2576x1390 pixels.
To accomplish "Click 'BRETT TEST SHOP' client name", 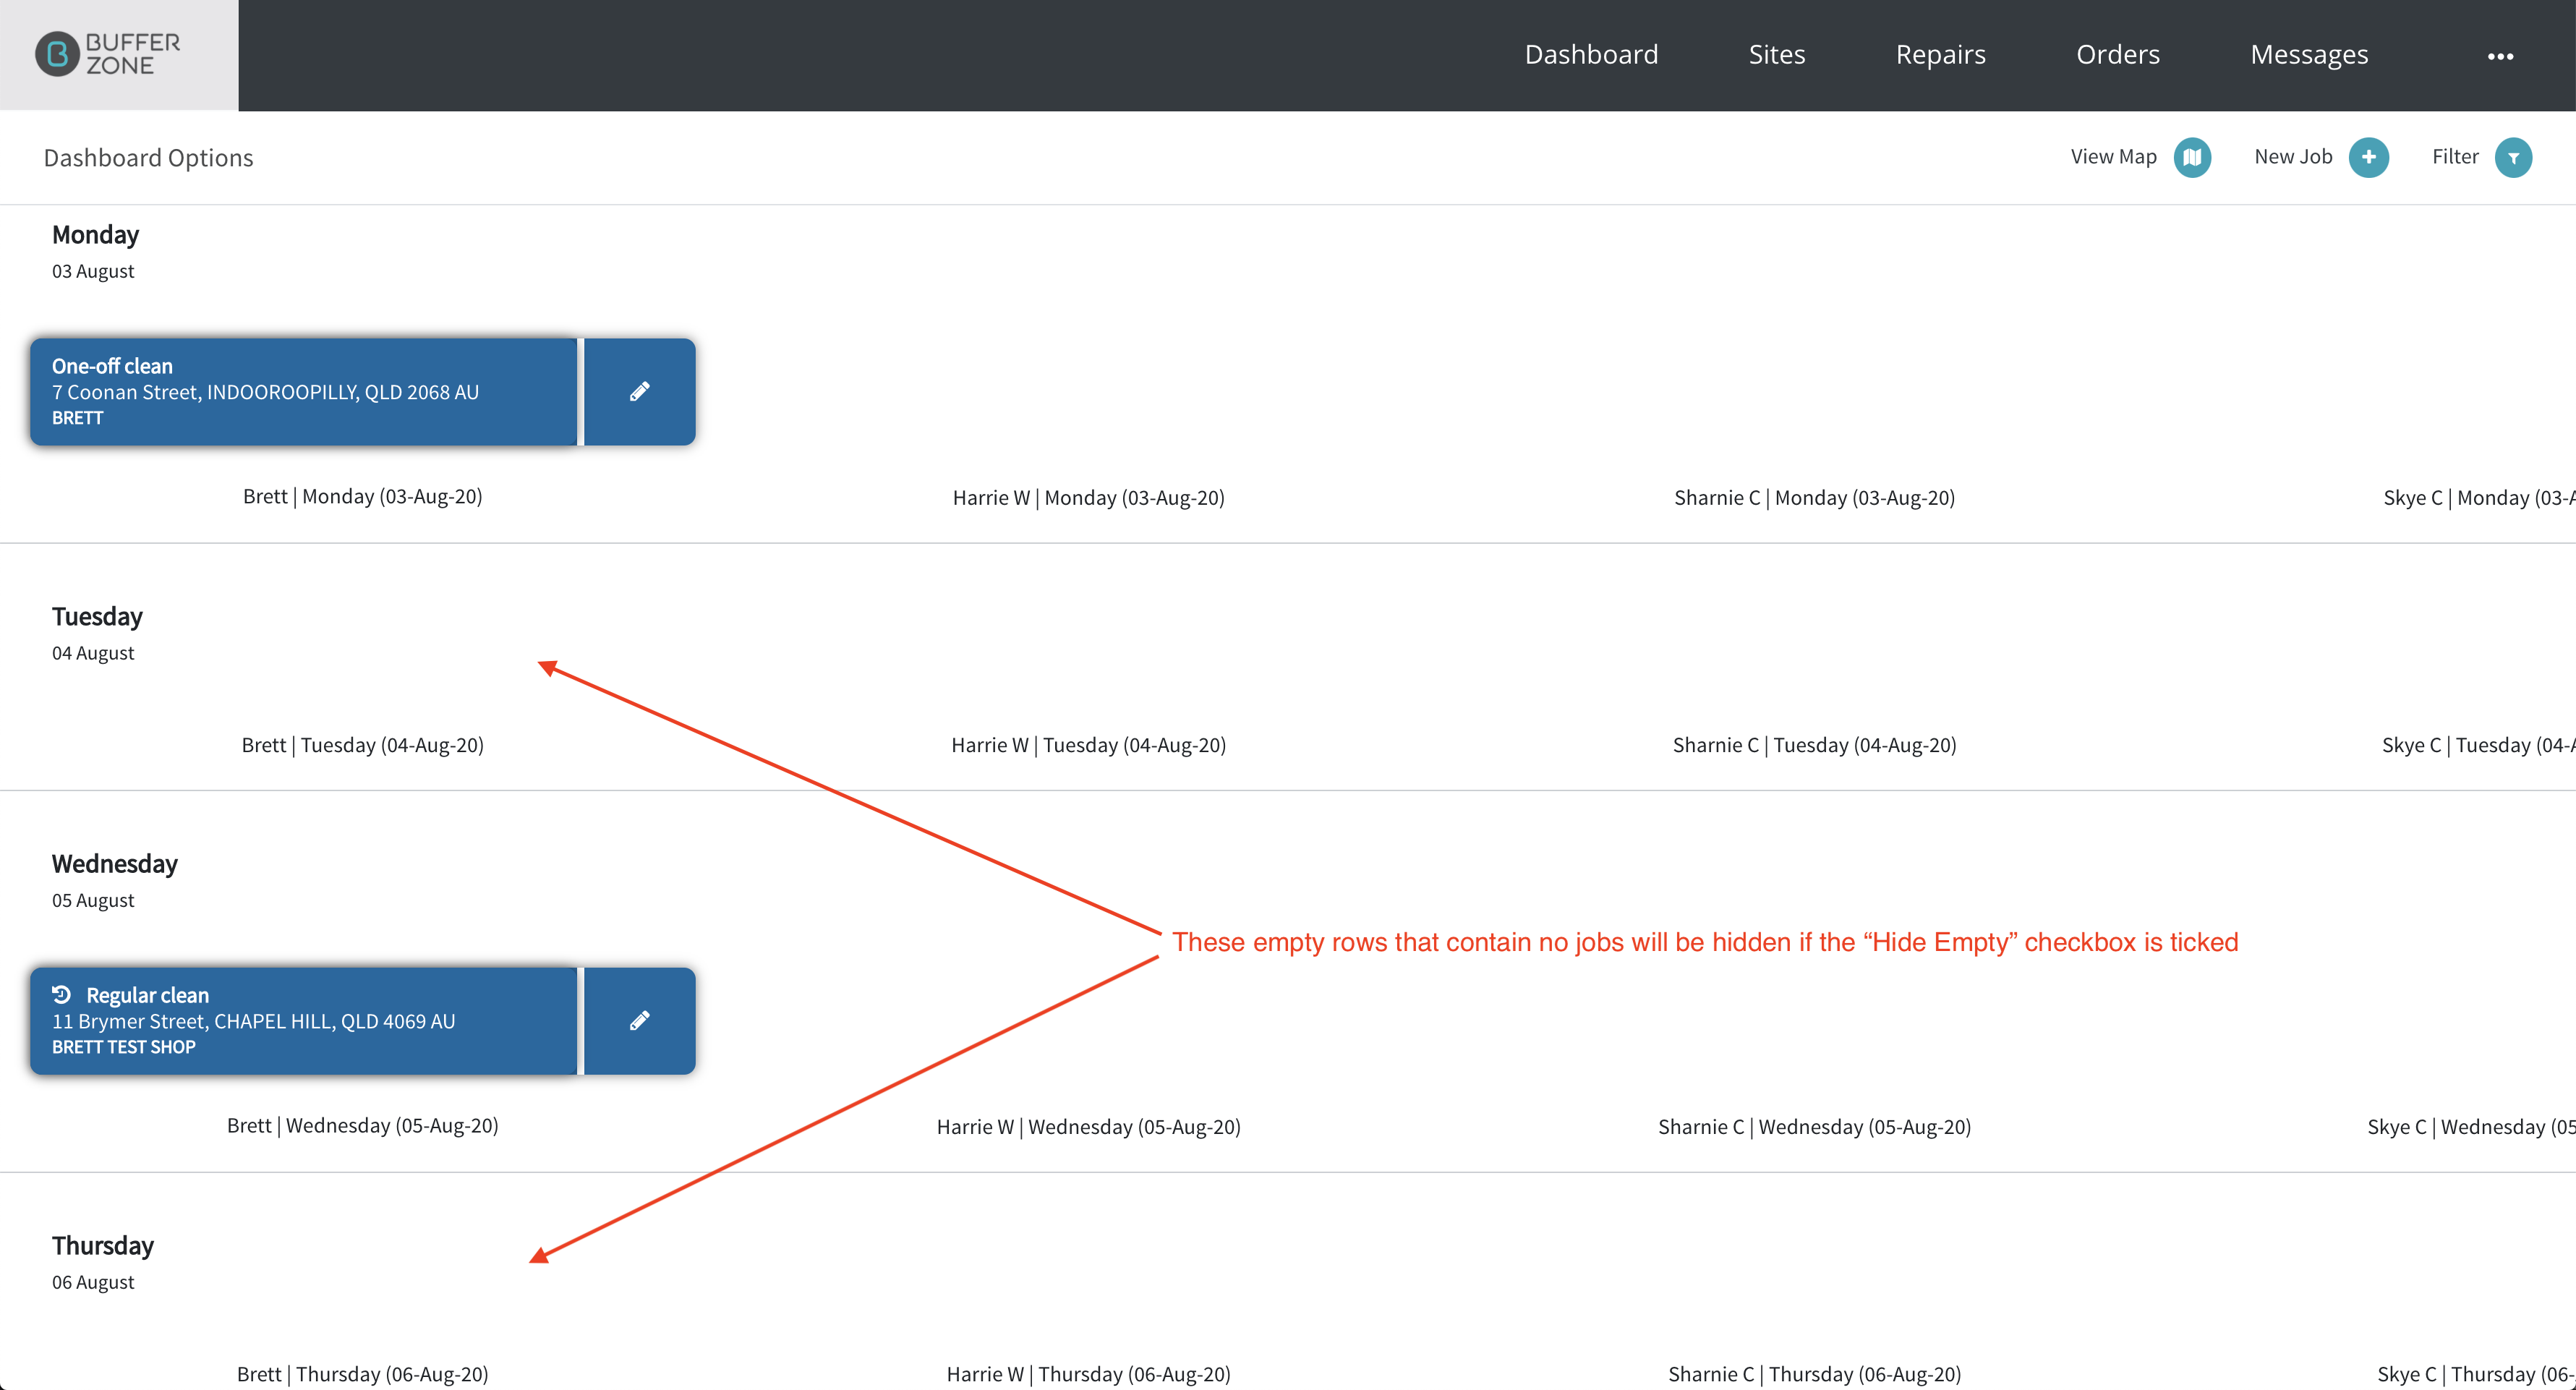I will point(123,1048).
